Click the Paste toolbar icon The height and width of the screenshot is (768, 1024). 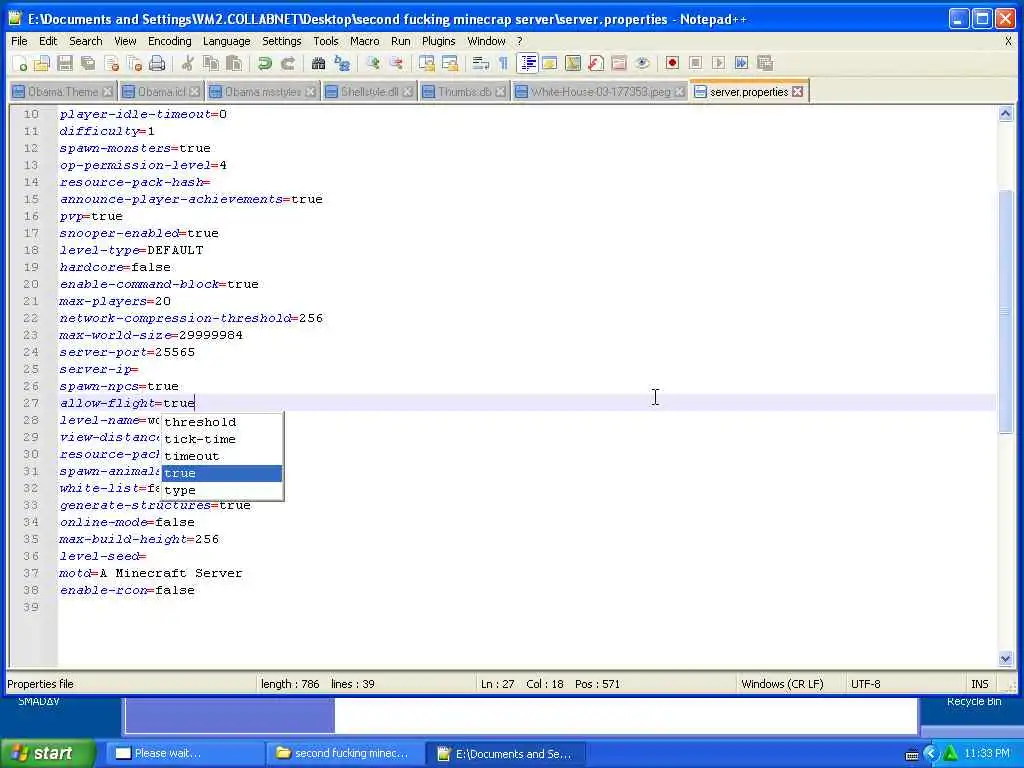coord(234,63)
